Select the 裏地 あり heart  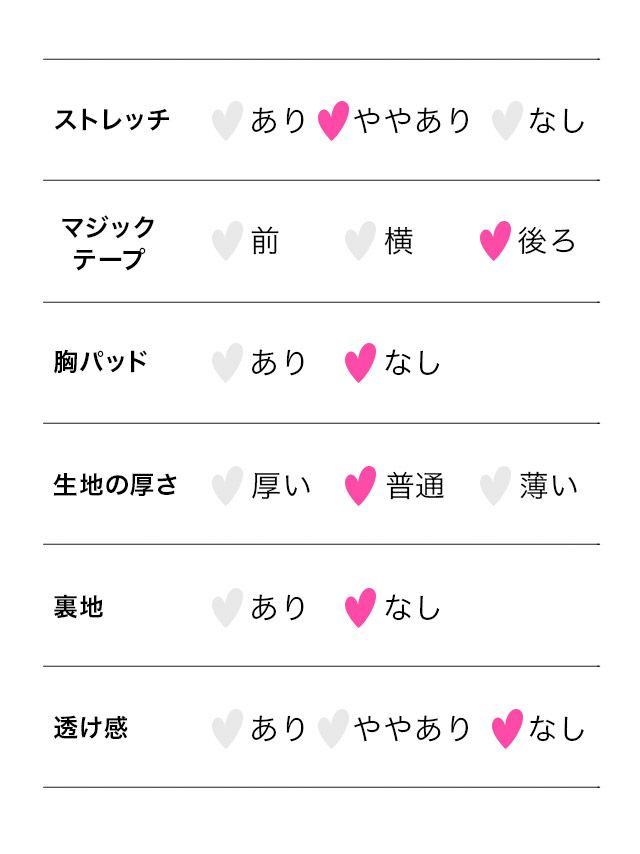pyautogui.click(x=227, y=608)
